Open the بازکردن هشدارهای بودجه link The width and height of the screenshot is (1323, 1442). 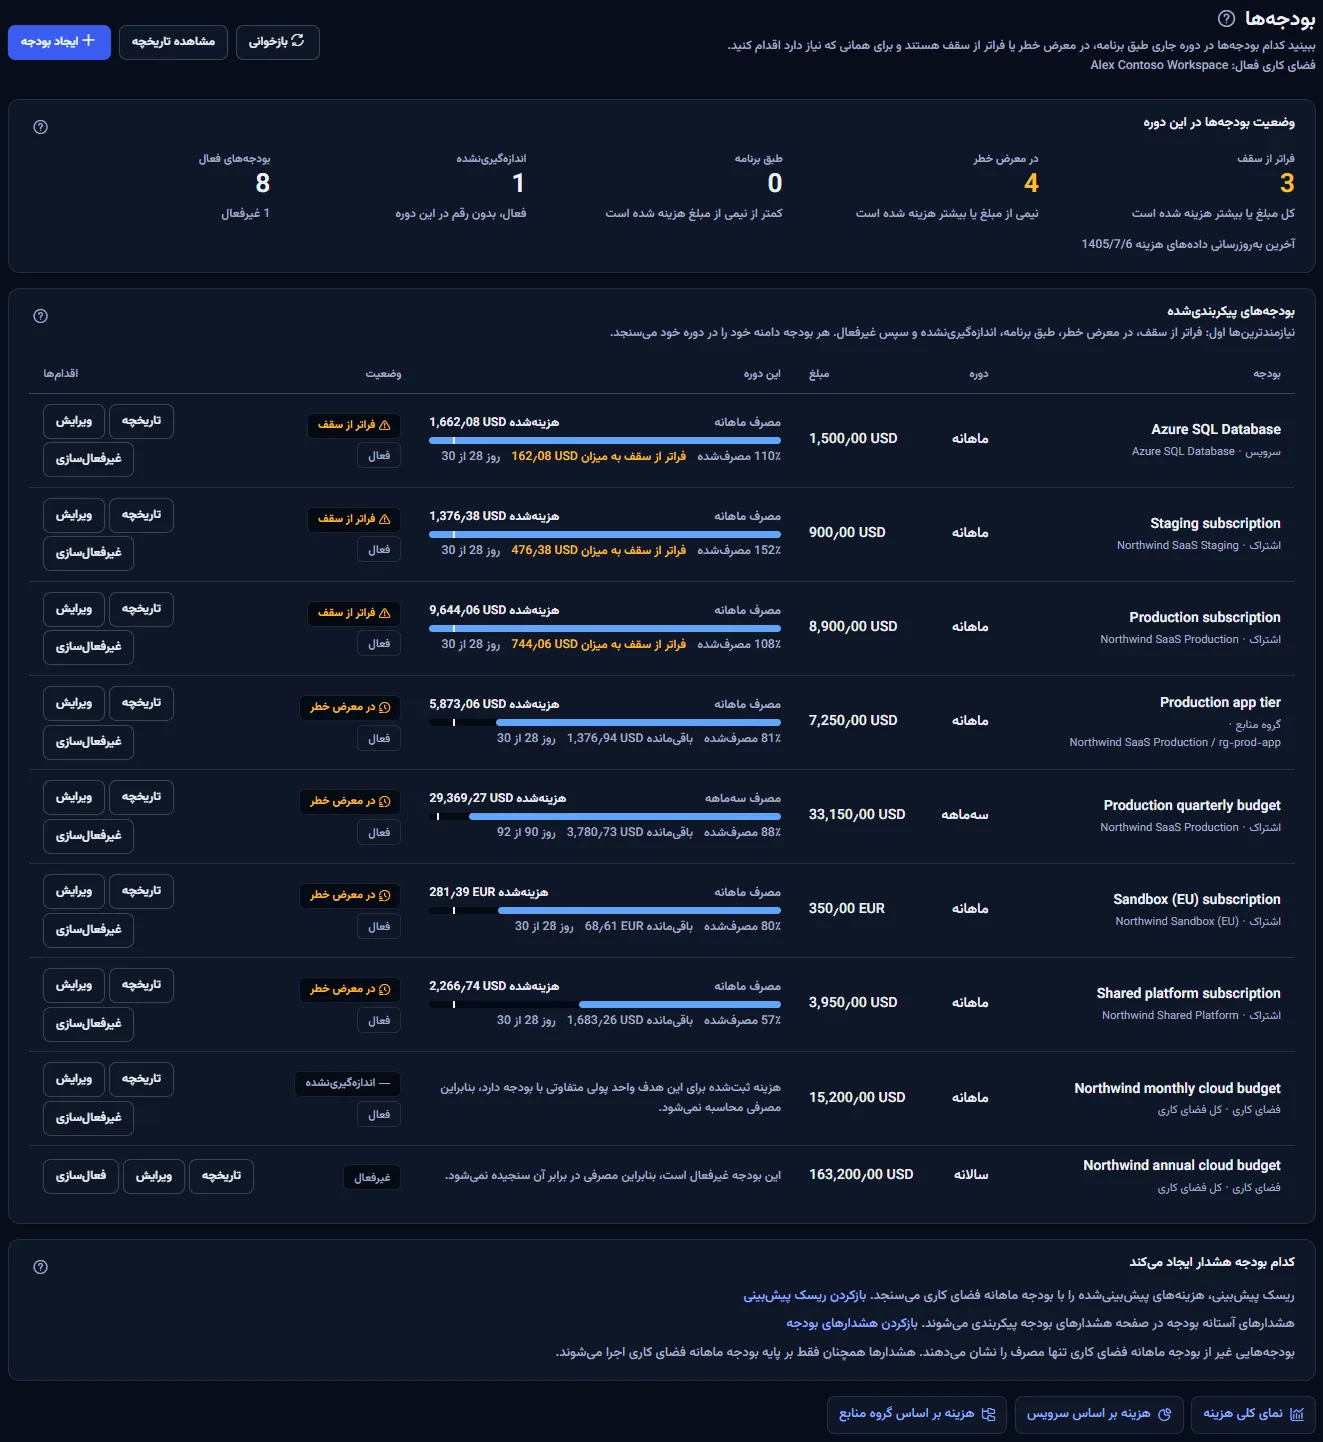[x=852, y=1323]
